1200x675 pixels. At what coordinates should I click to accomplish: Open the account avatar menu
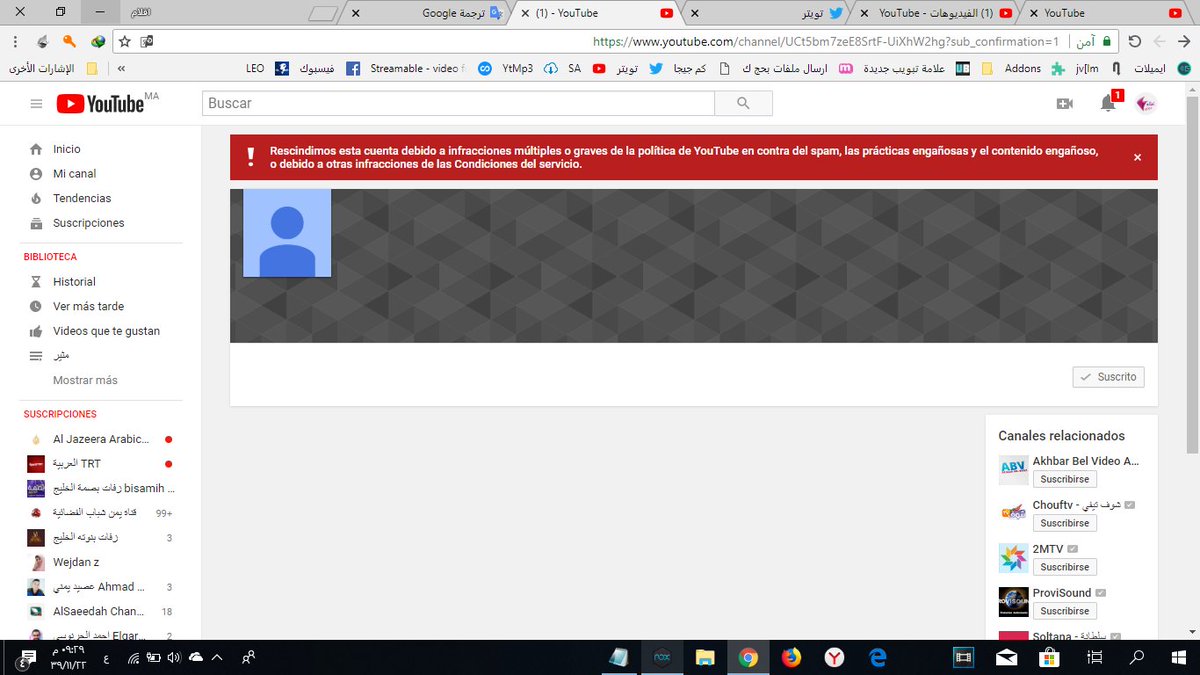(x=1147, y=103)
